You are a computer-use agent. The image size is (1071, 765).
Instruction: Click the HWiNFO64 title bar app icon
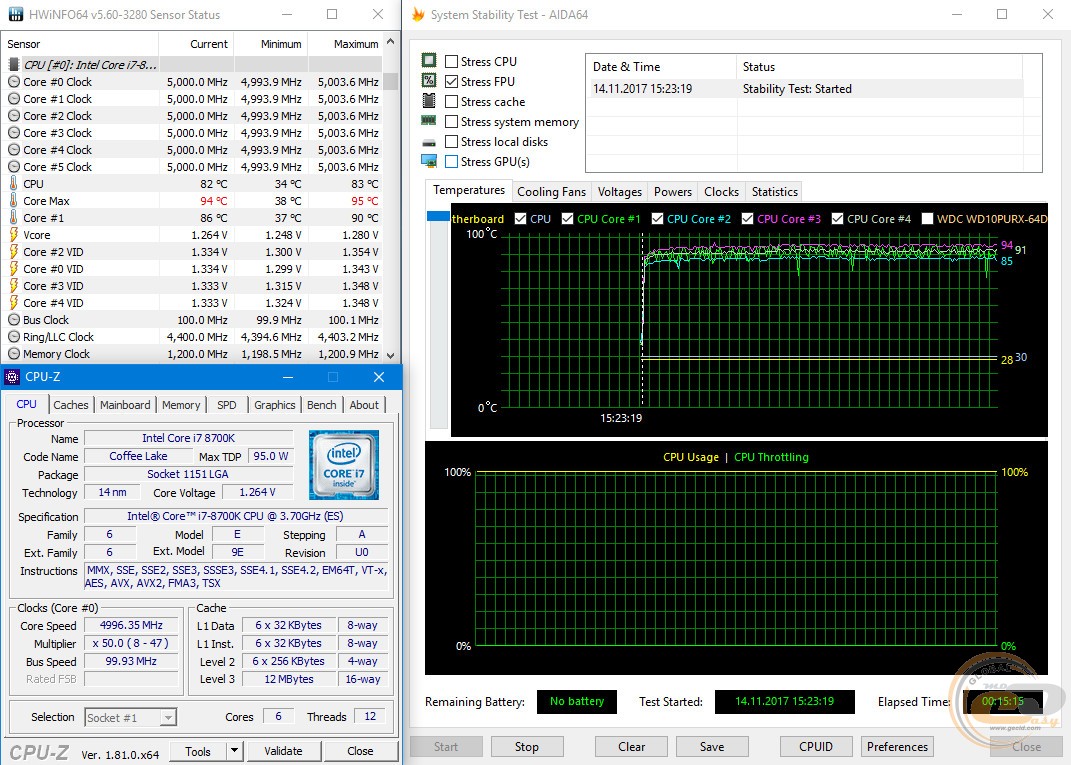[15, 14]
